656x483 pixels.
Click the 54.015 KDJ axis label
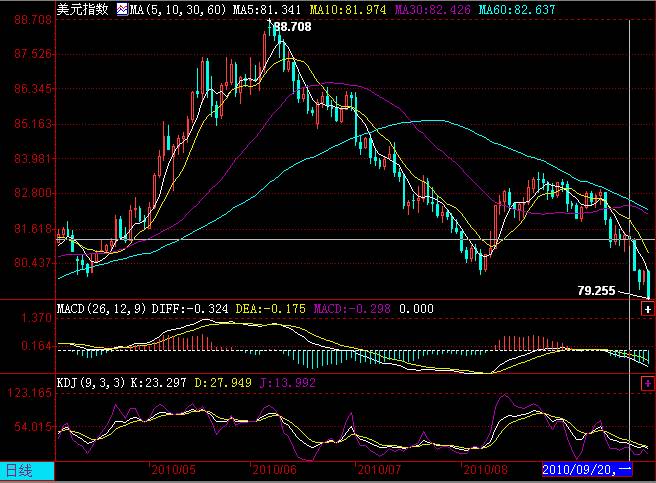33,427
